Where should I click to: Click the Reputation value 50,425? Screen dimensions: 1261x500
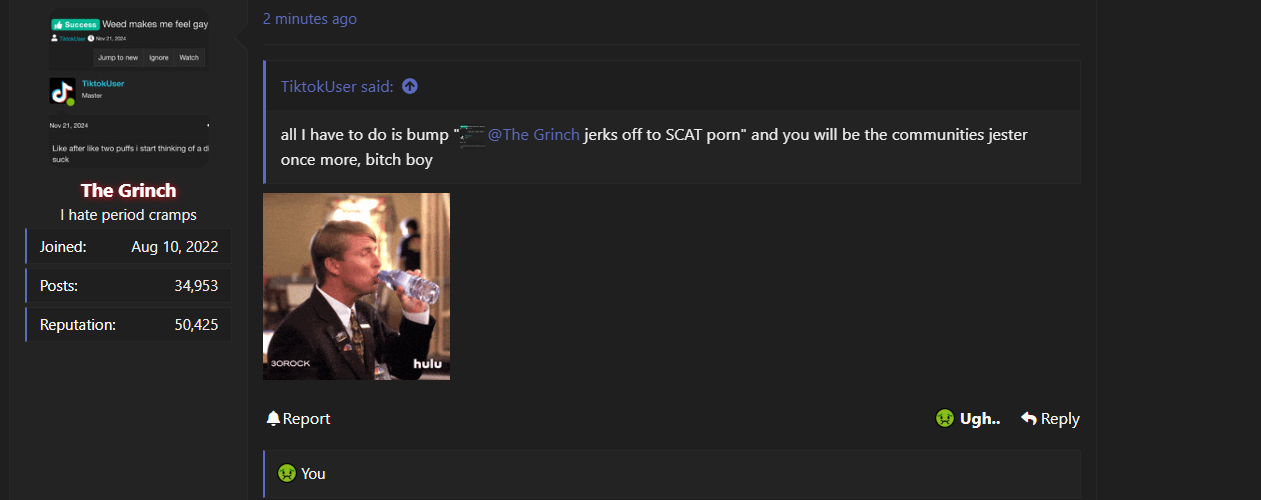tap(196, 324)
